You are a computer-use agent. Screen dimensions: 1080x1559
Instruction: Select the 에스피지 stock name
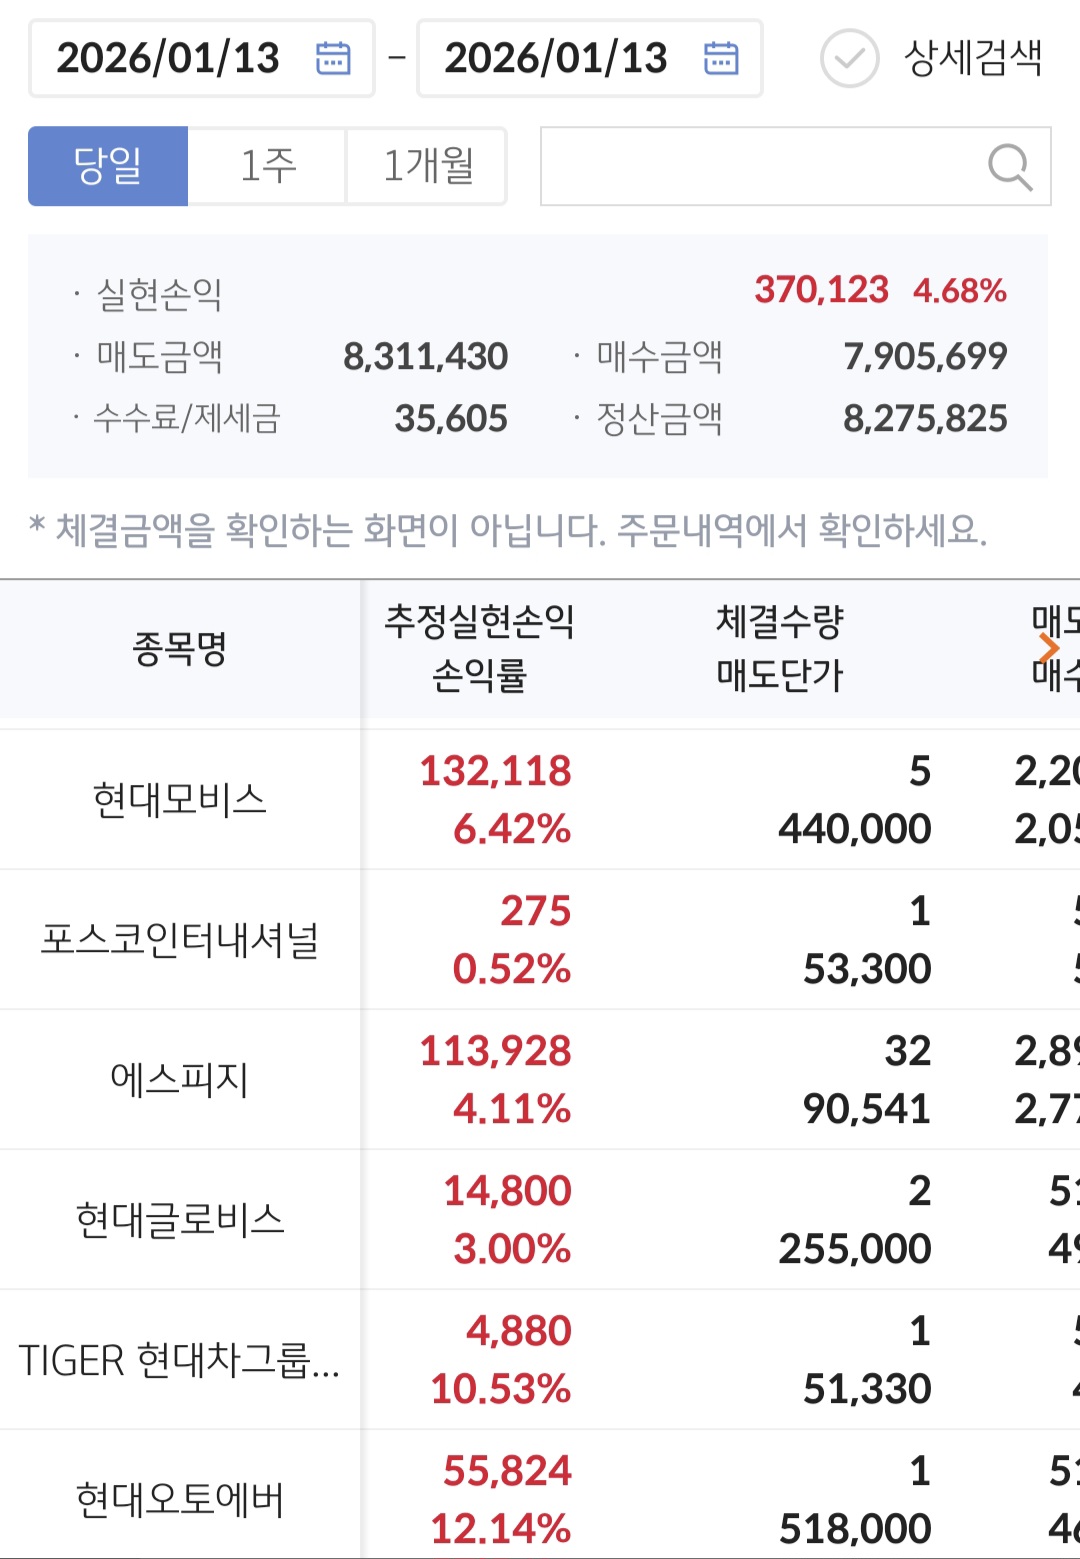(180, 1080)
